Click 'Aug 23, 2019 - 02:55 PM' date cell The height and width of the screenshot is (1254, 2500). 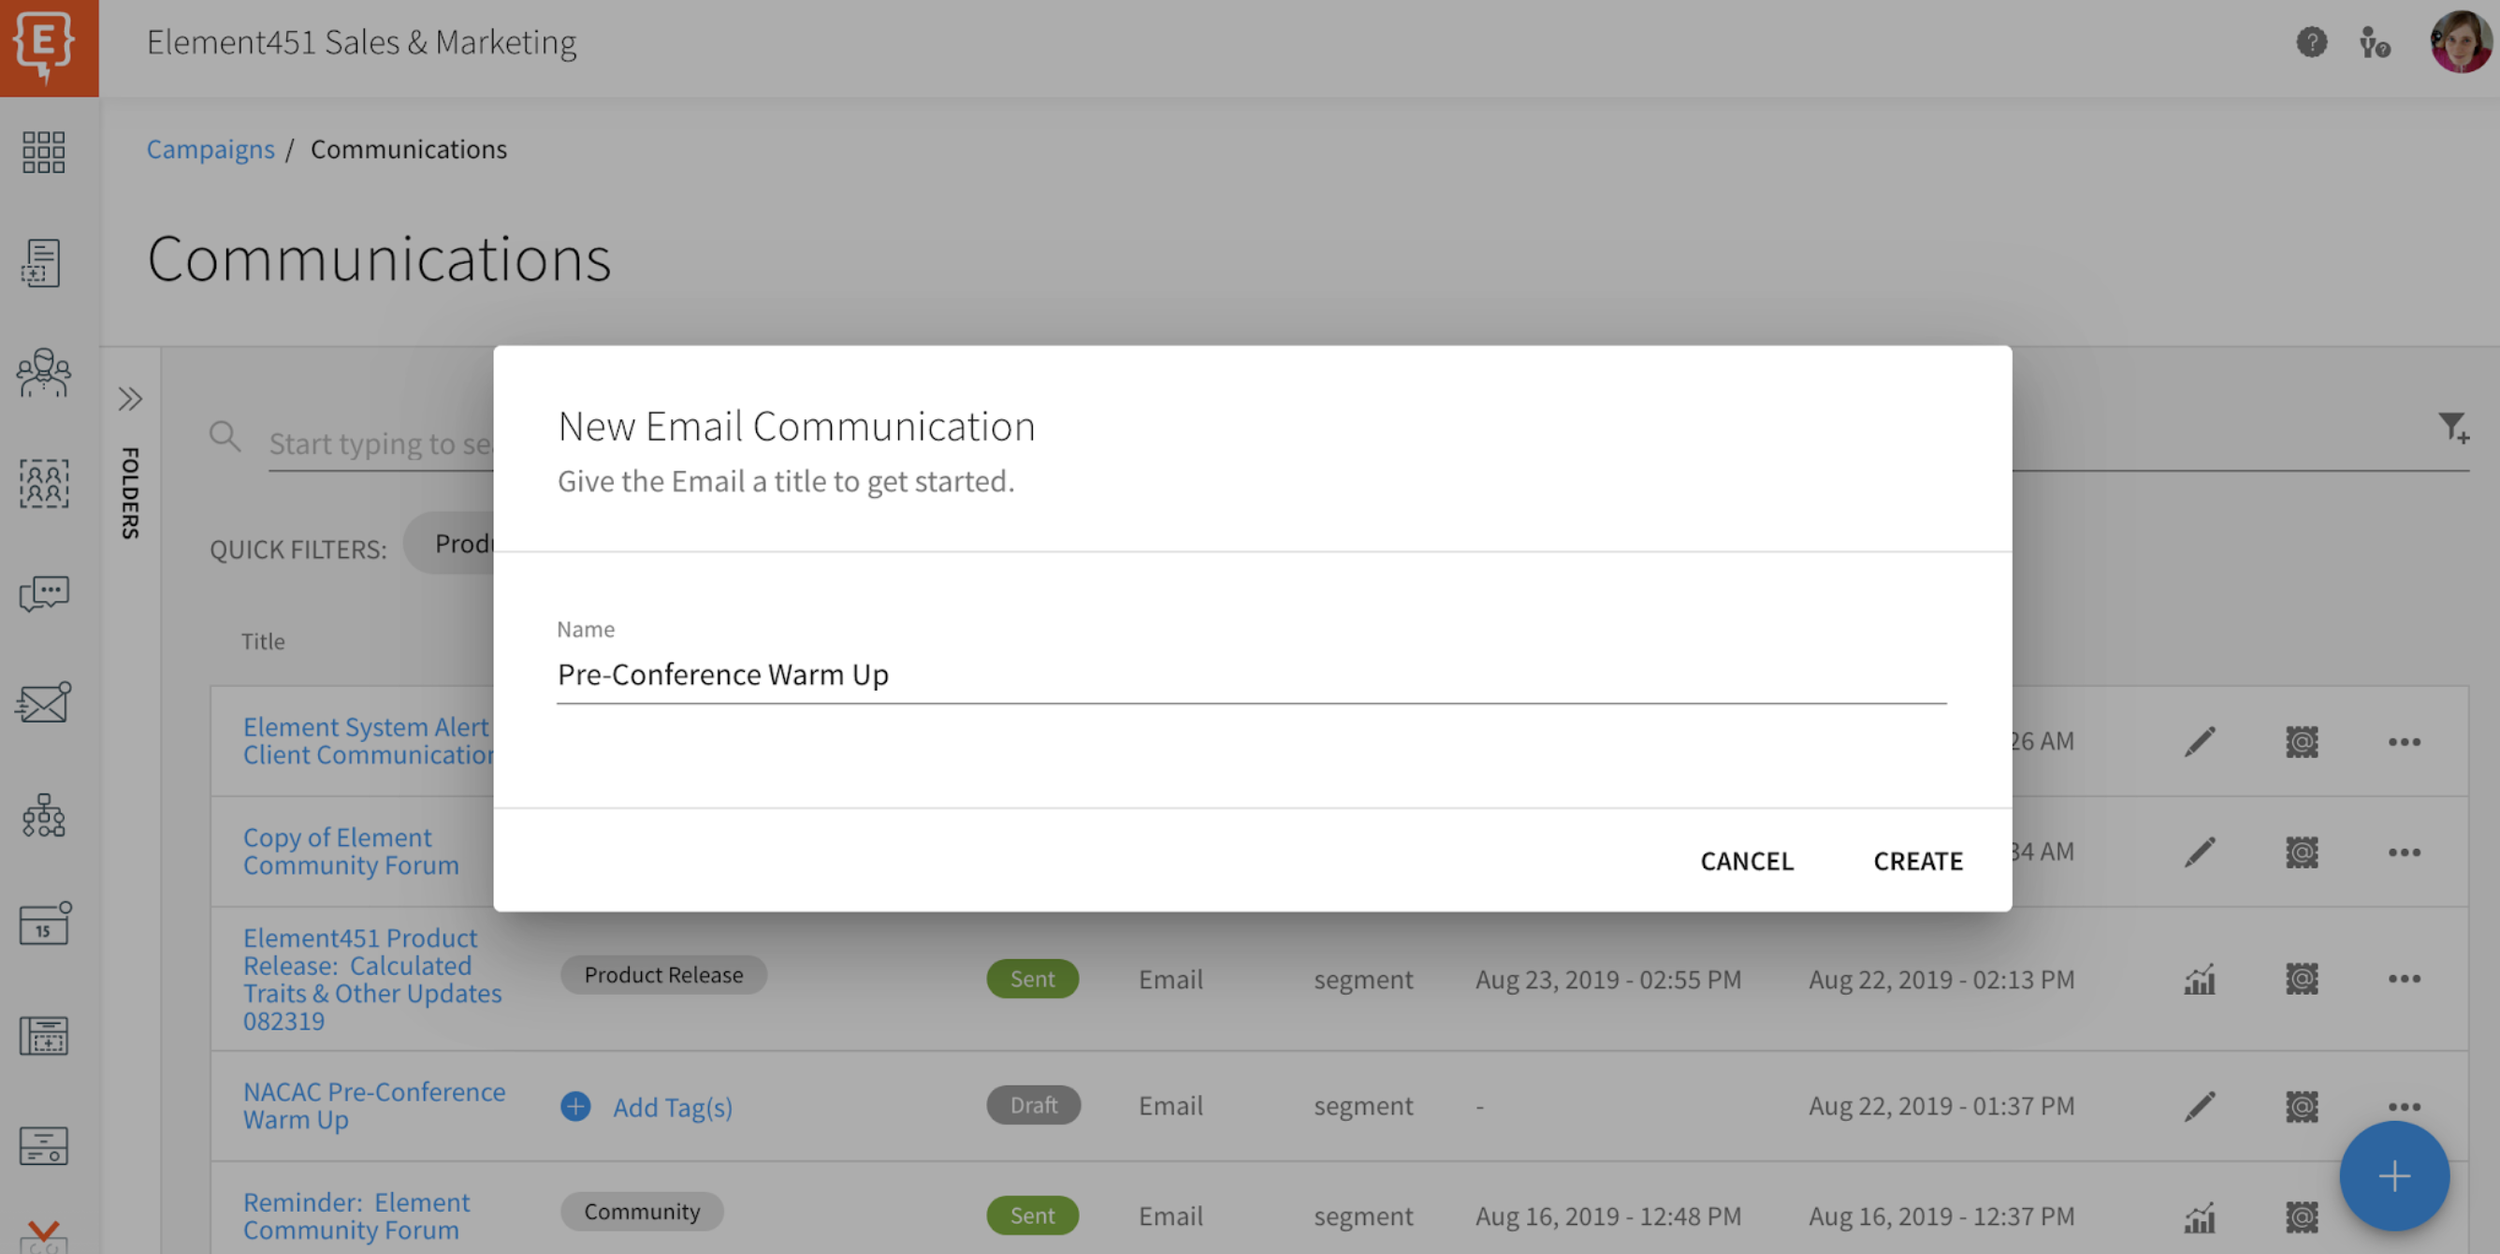point(1608,980)
